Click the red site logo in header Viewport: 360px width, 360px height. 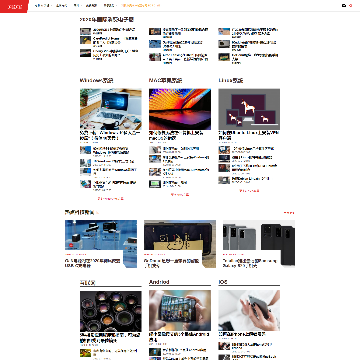coord(14,6)
